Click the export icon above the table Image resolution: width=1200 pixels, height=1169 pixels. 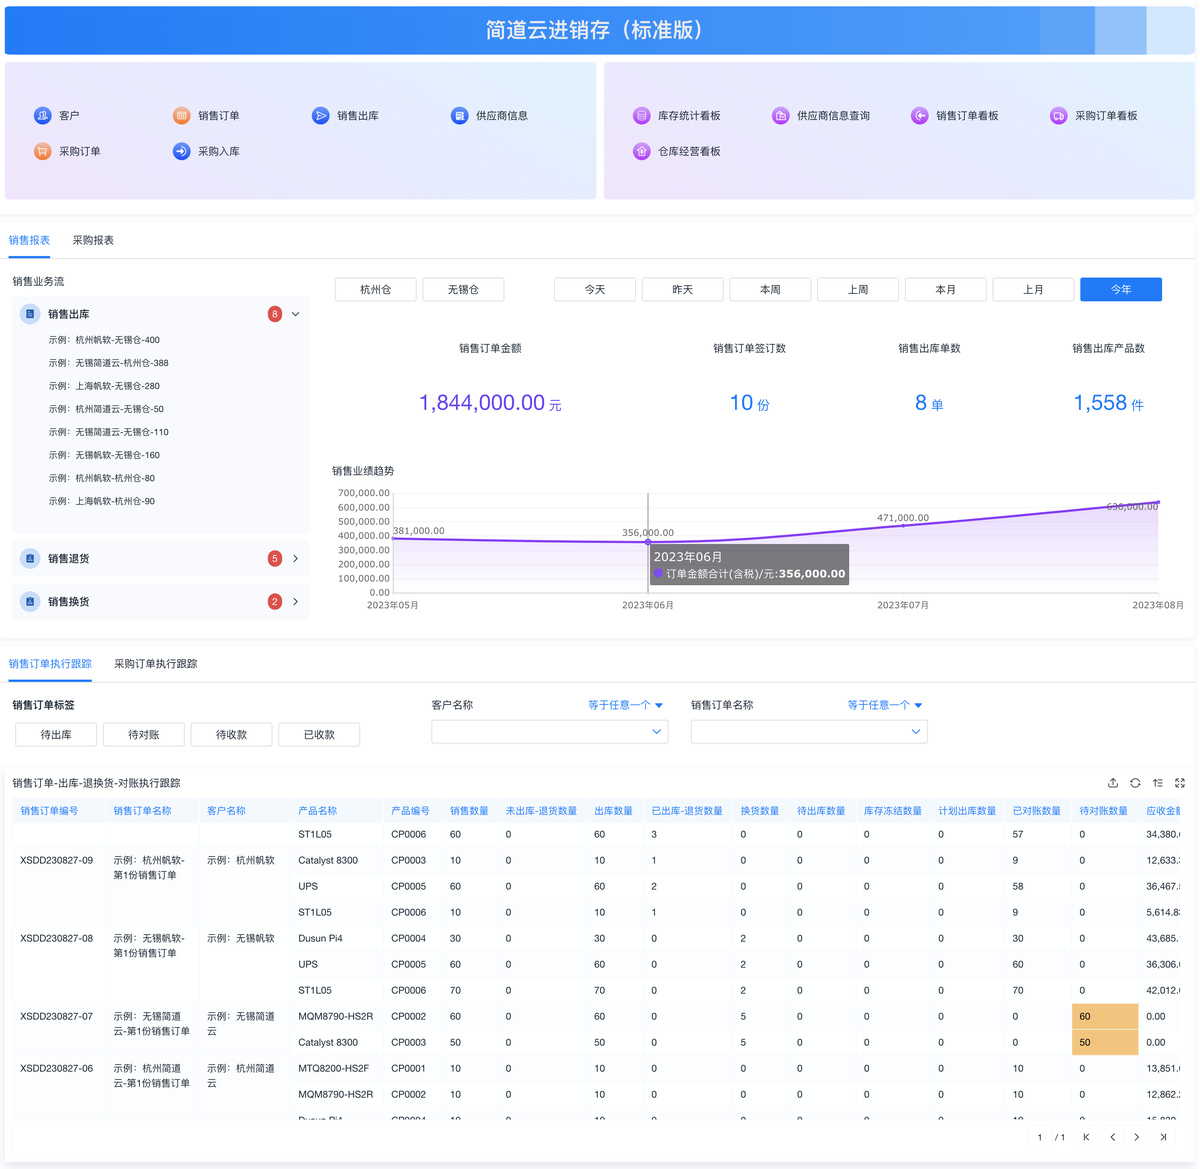[x=1113, y=783]
